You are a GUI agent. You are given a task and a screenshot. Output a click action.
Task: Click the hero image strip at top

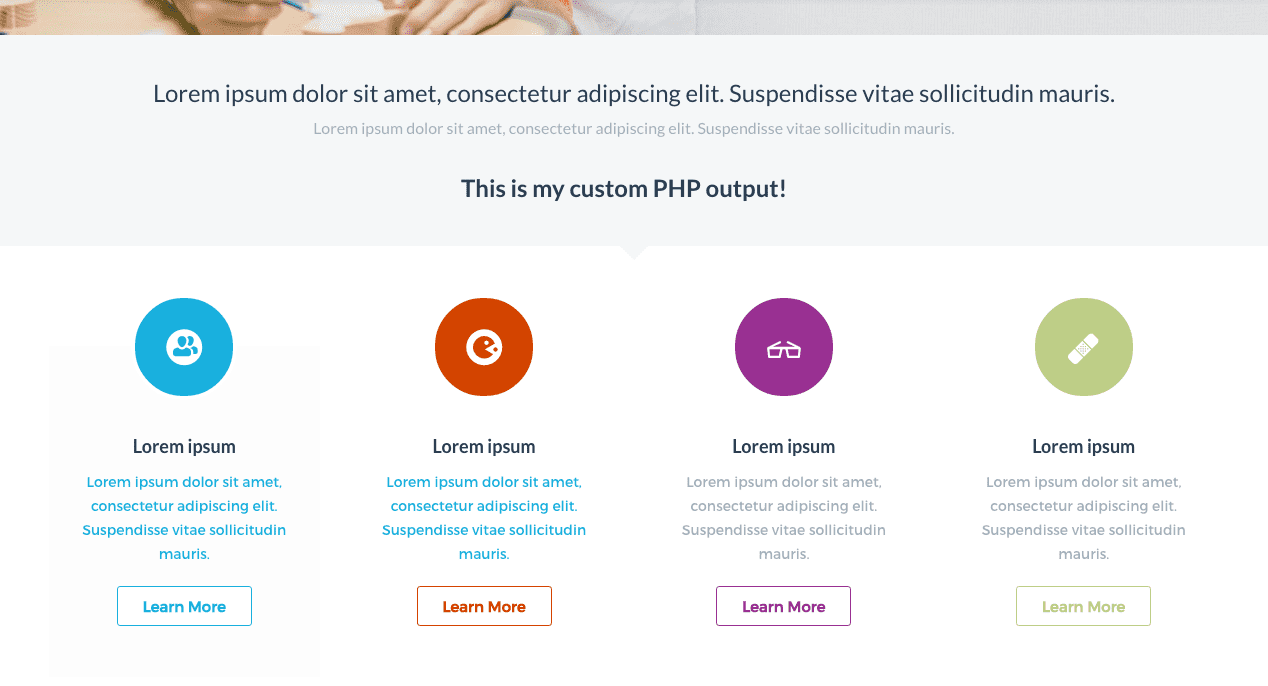coord(634,17)
